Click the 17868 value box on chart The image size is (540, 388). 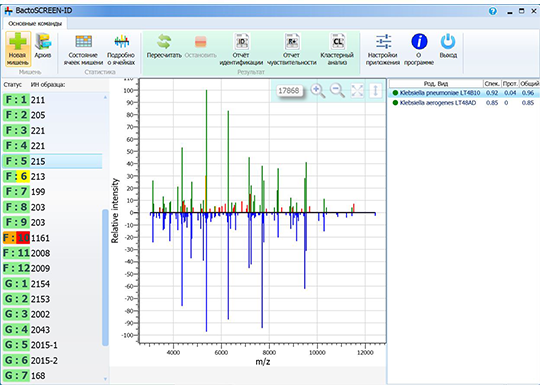[x=289, y=91]
